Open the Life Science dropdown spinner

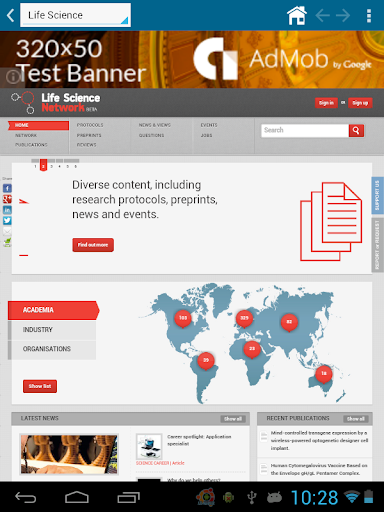click(x=75, y=15)
